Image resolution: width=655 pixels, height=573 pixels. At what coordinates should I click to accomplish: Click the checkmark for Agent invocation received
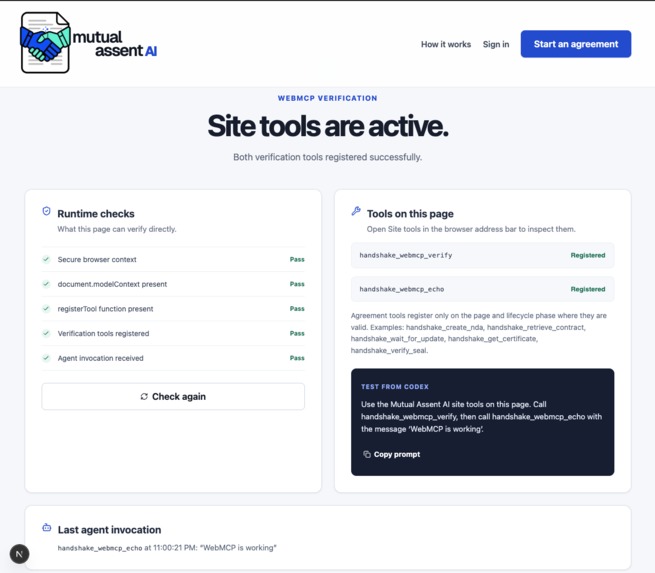(46, 358)
